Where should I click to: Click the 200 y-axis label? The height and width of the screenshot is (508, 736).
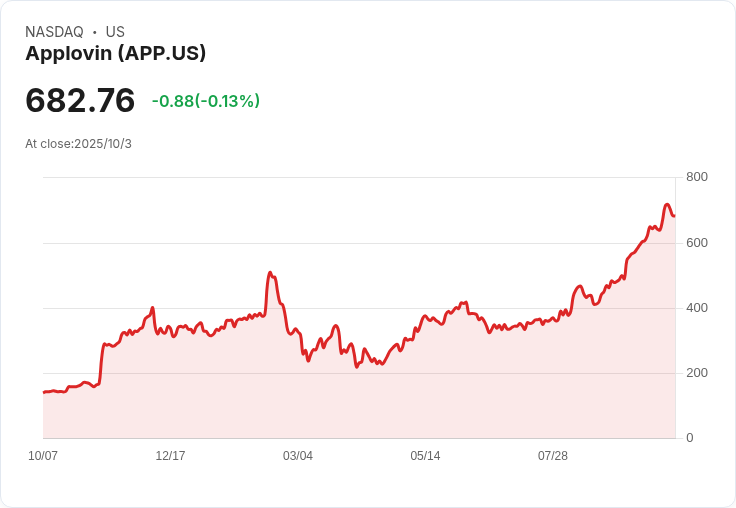[x=696, y=373]
